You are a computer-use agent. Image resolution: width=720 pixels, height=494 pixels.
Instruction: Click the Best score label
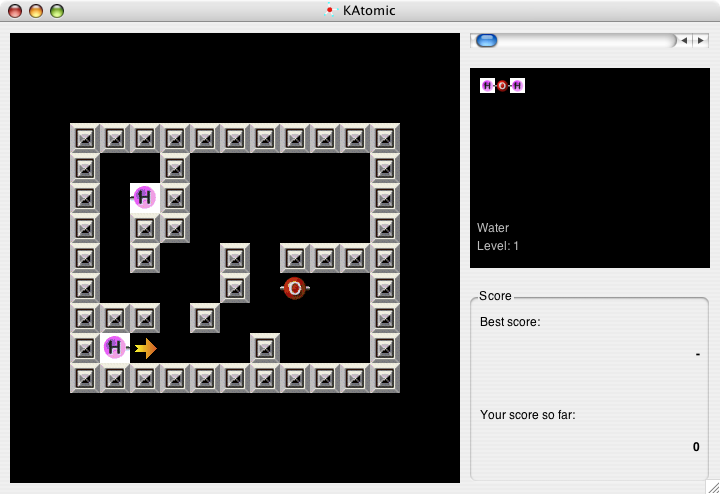[510, 322]
